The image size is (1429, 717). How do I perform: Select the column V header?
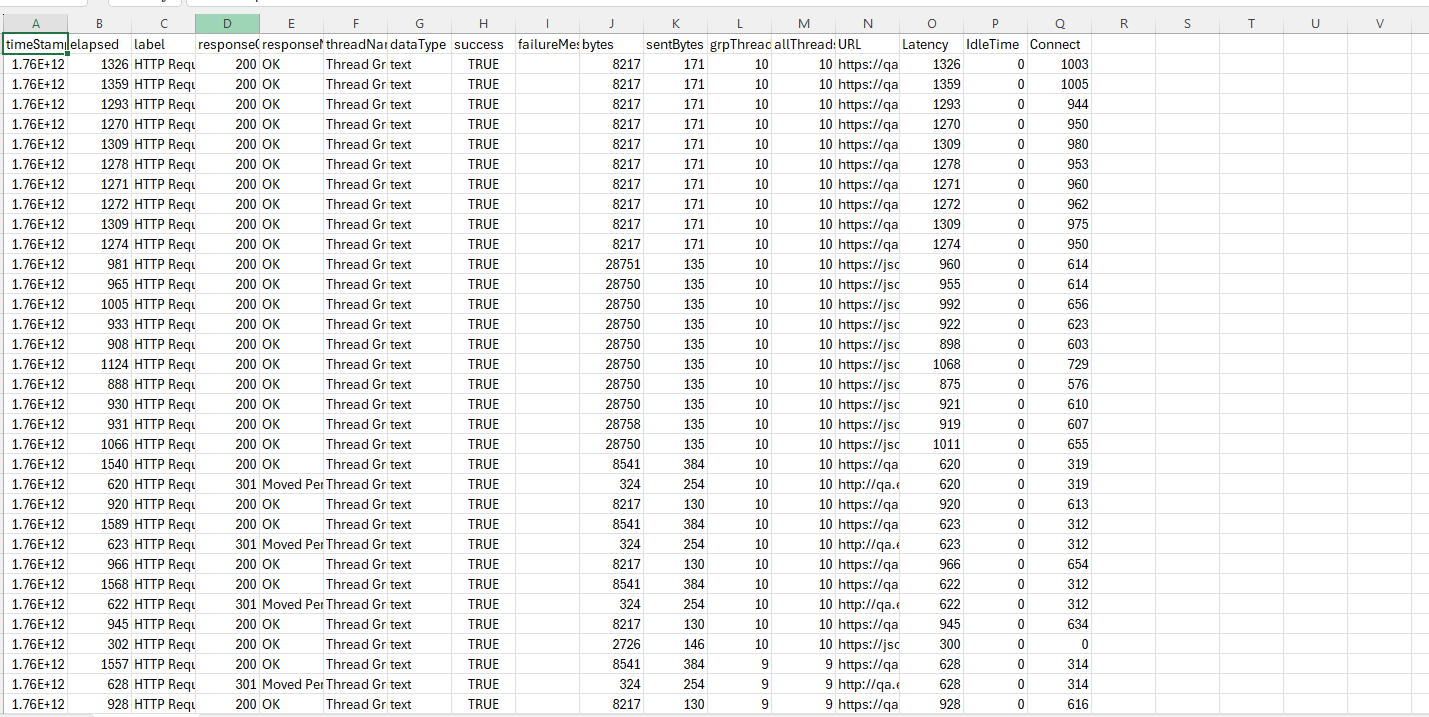pos(1380,23)
